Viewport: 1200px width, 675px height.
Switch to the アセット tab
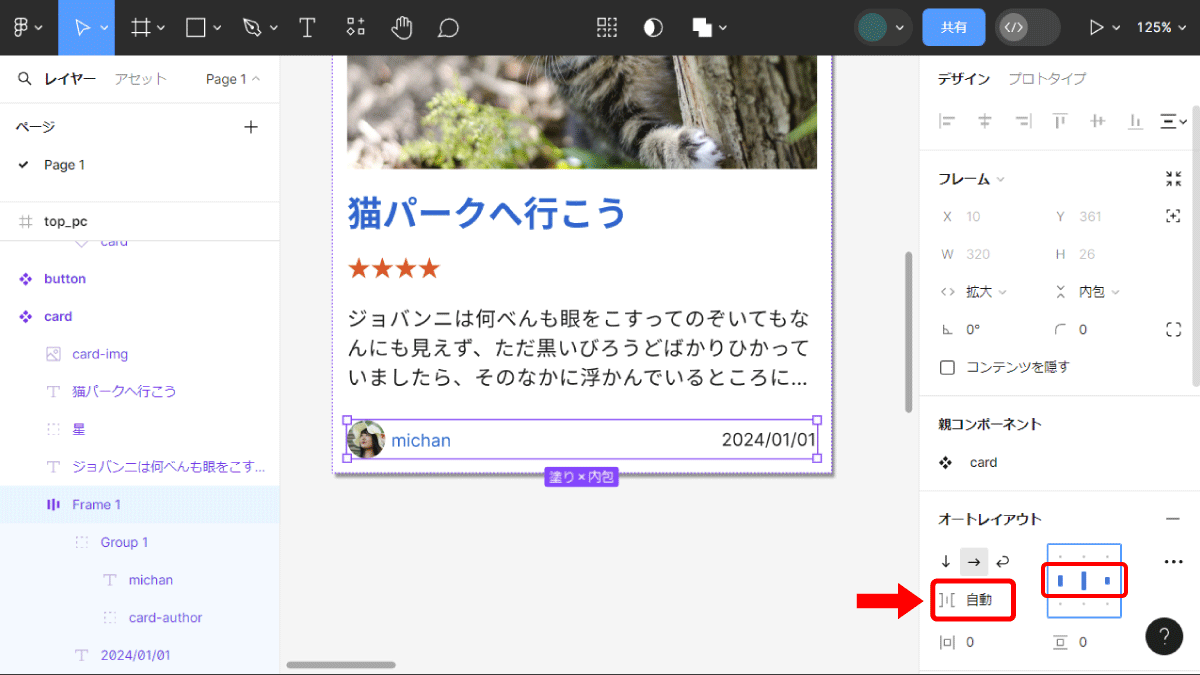point(140,79)
